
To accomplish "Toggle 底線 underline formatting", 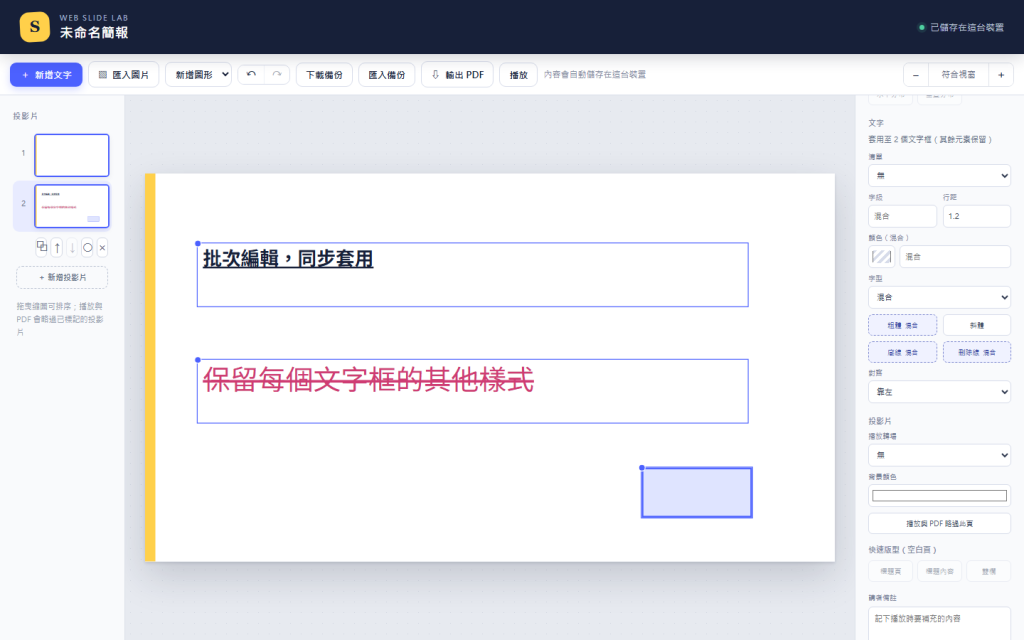I will click(x=902, y=352).
